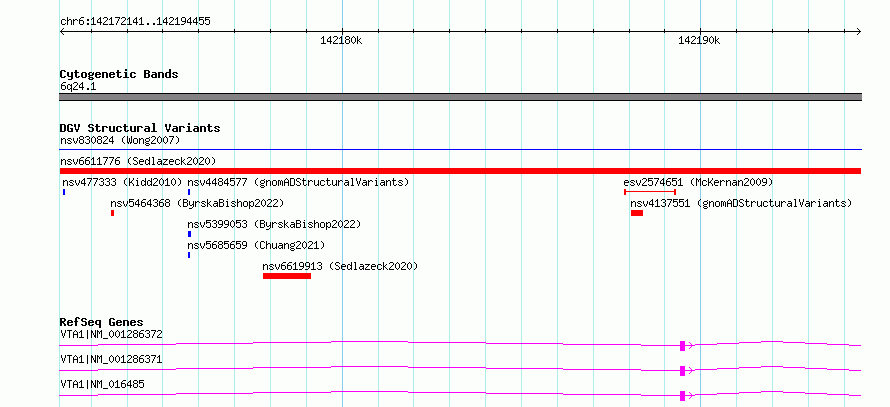Select the magenta exon block of NM_001286371
The image size is (890, 407).
click(682, 371)
